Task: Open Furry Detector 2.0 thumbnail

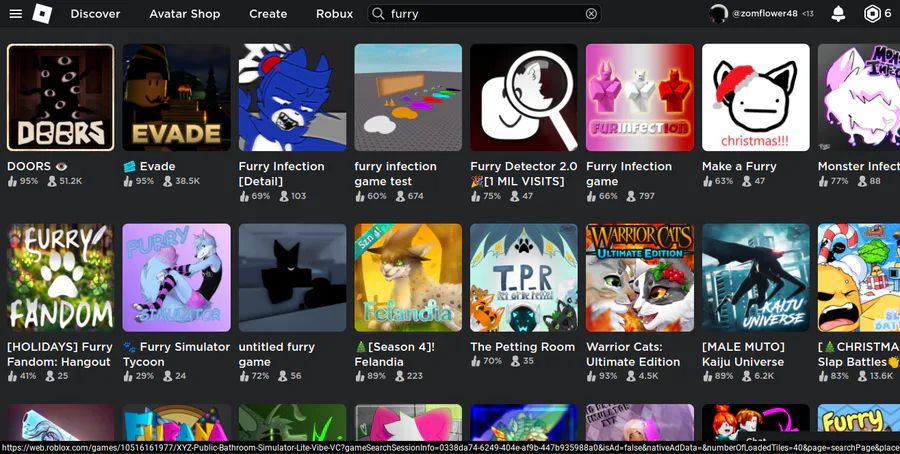Action: coord(524,98)
